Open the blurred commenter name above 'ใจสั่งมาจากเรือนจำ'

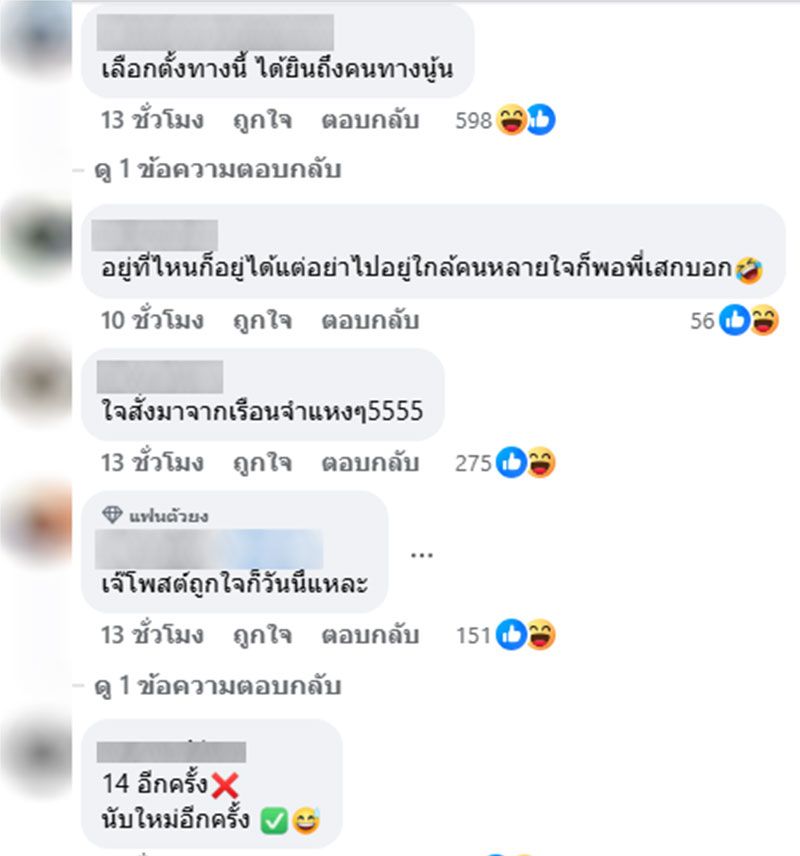click(160, 377)
